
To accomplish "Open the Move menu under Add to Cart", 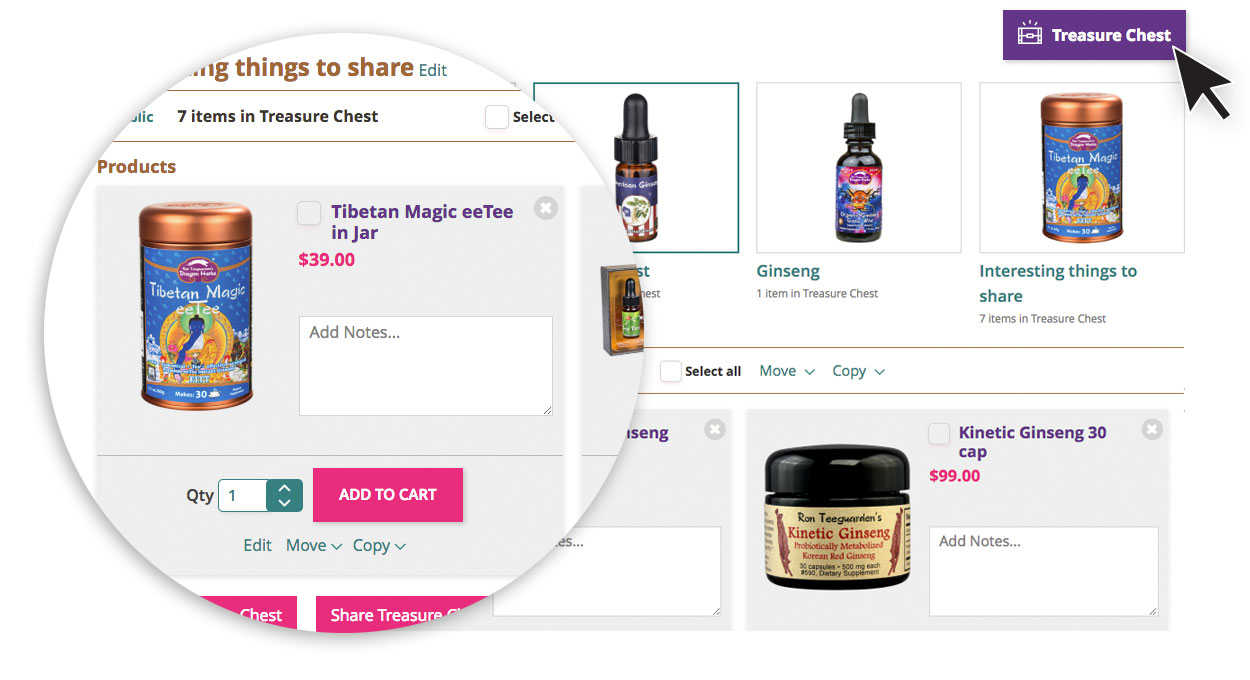I will (x=314, y=545).
